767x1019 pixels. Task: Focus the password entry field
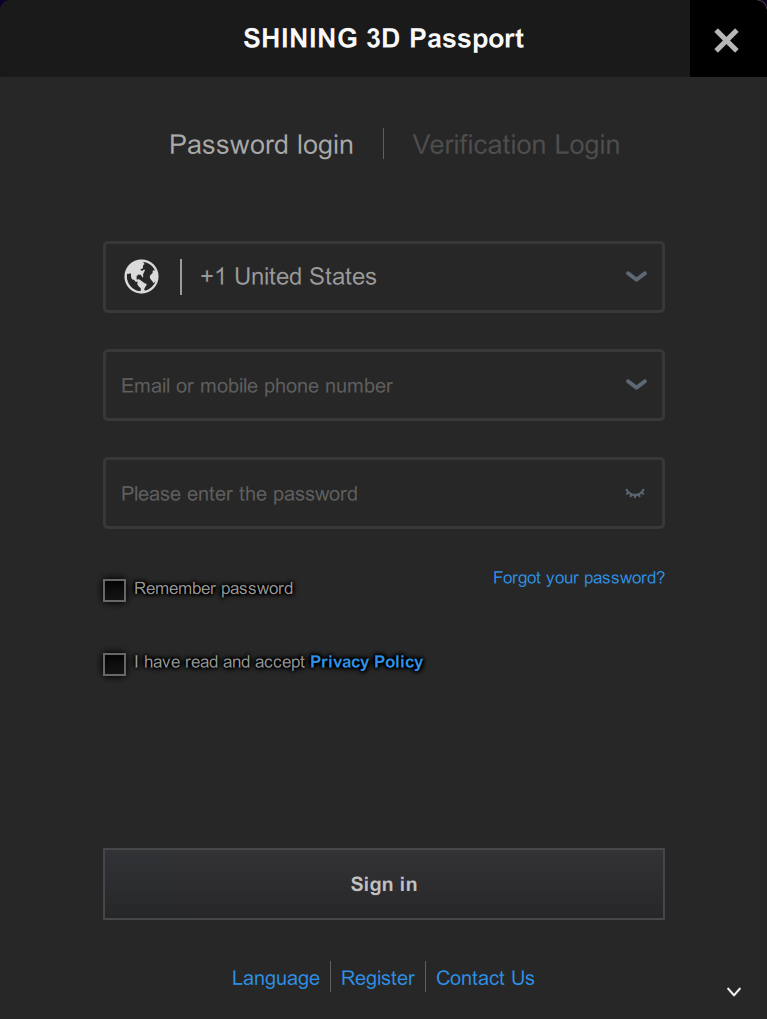[x=360, y=493]
